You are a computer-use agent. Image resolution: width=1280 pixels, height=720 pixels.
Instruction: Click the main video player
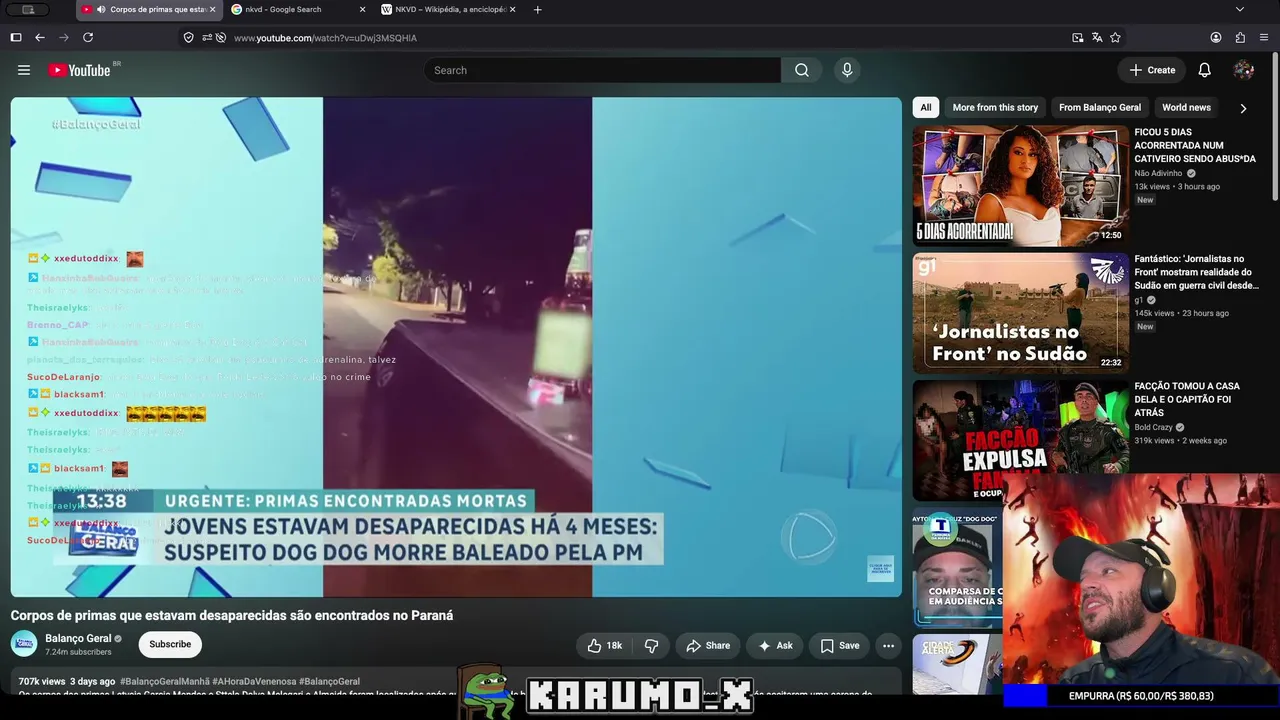[456, 347]
